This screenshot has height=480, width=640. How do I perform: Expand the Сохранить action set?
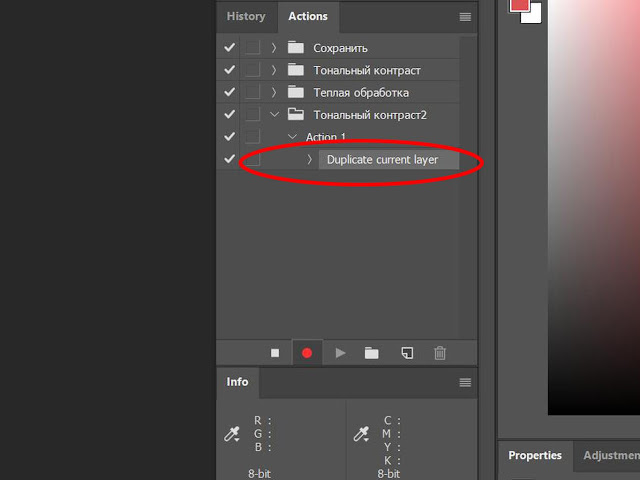274,48
